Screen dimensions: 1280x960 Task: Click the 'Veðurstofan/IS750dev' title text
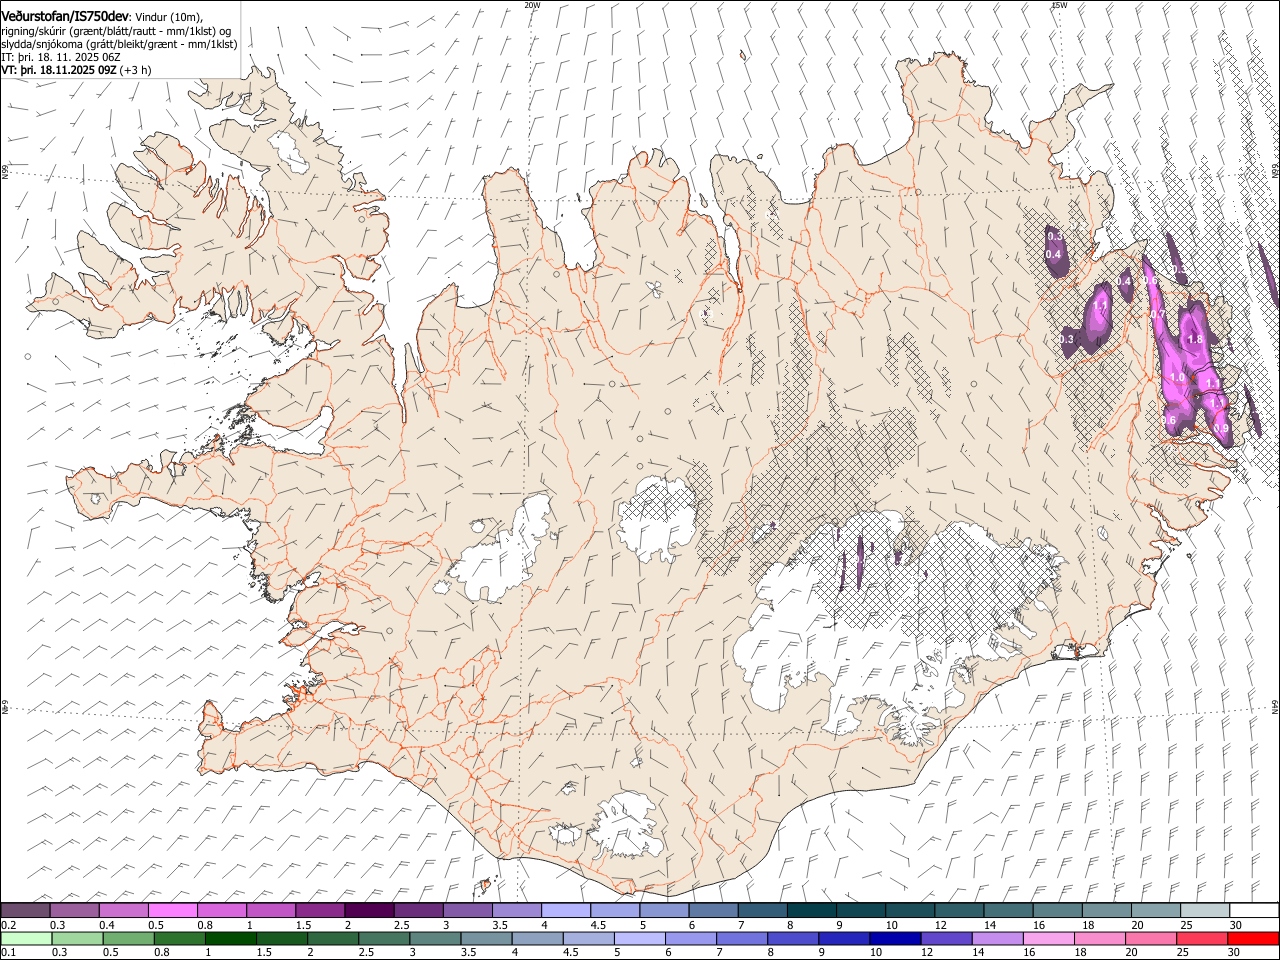[x=65, y=16]
